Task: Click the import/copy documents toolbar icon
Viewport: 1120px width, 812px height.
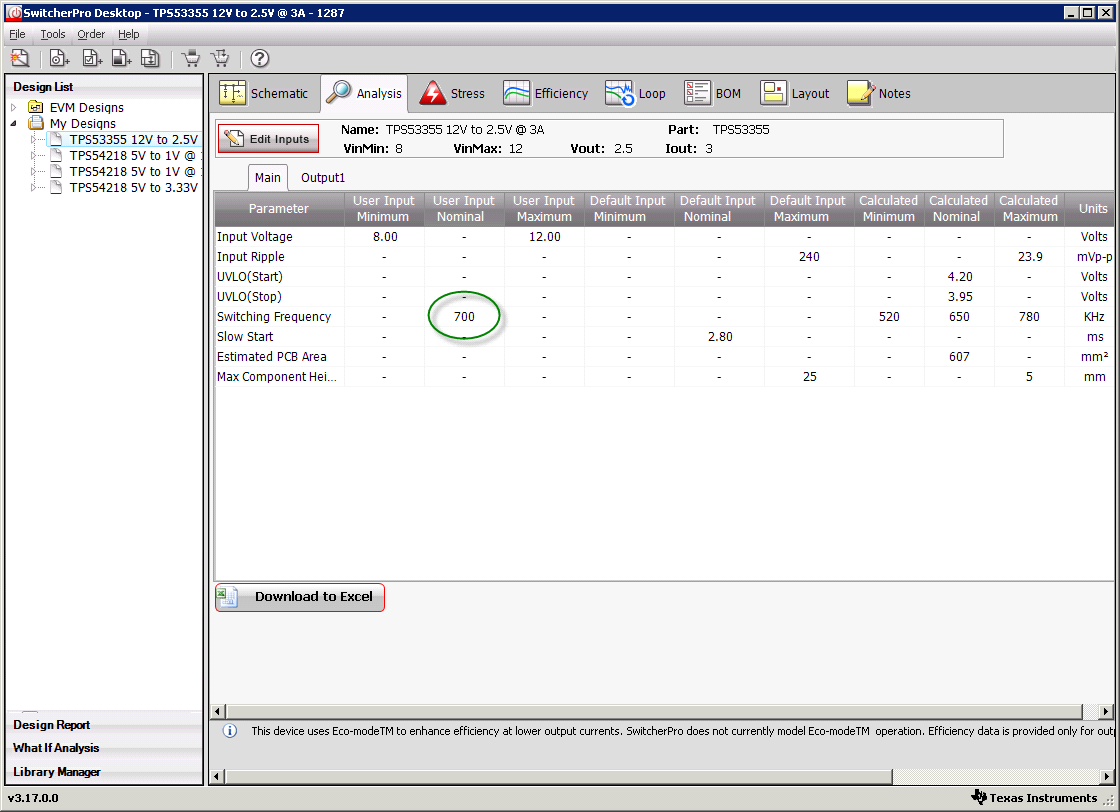Action: (x=150, y=59)
